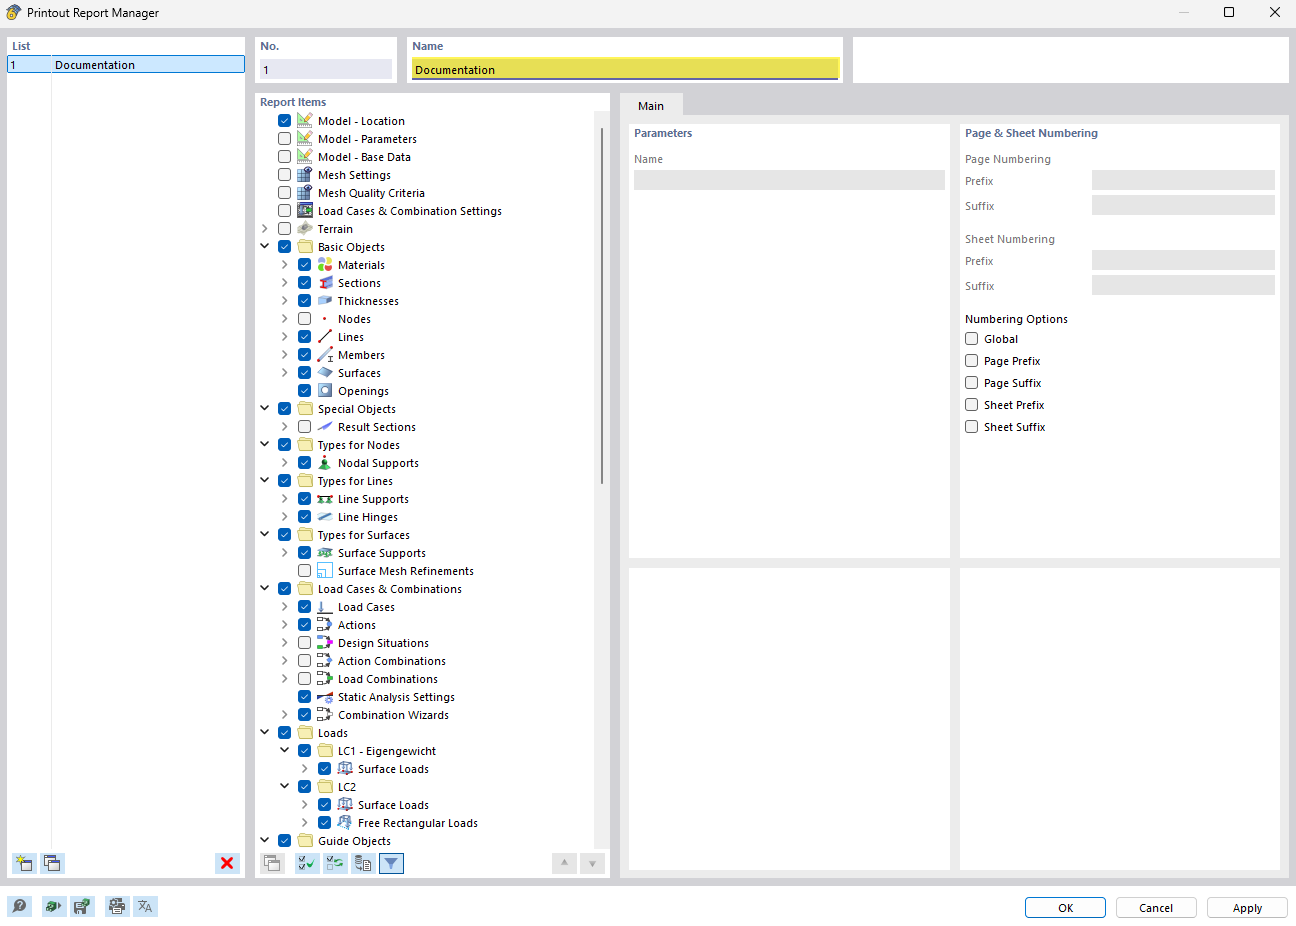Click the Terrain icon in tree
The width and height of the screenshot is (1296, 926).
pos(305,229)
